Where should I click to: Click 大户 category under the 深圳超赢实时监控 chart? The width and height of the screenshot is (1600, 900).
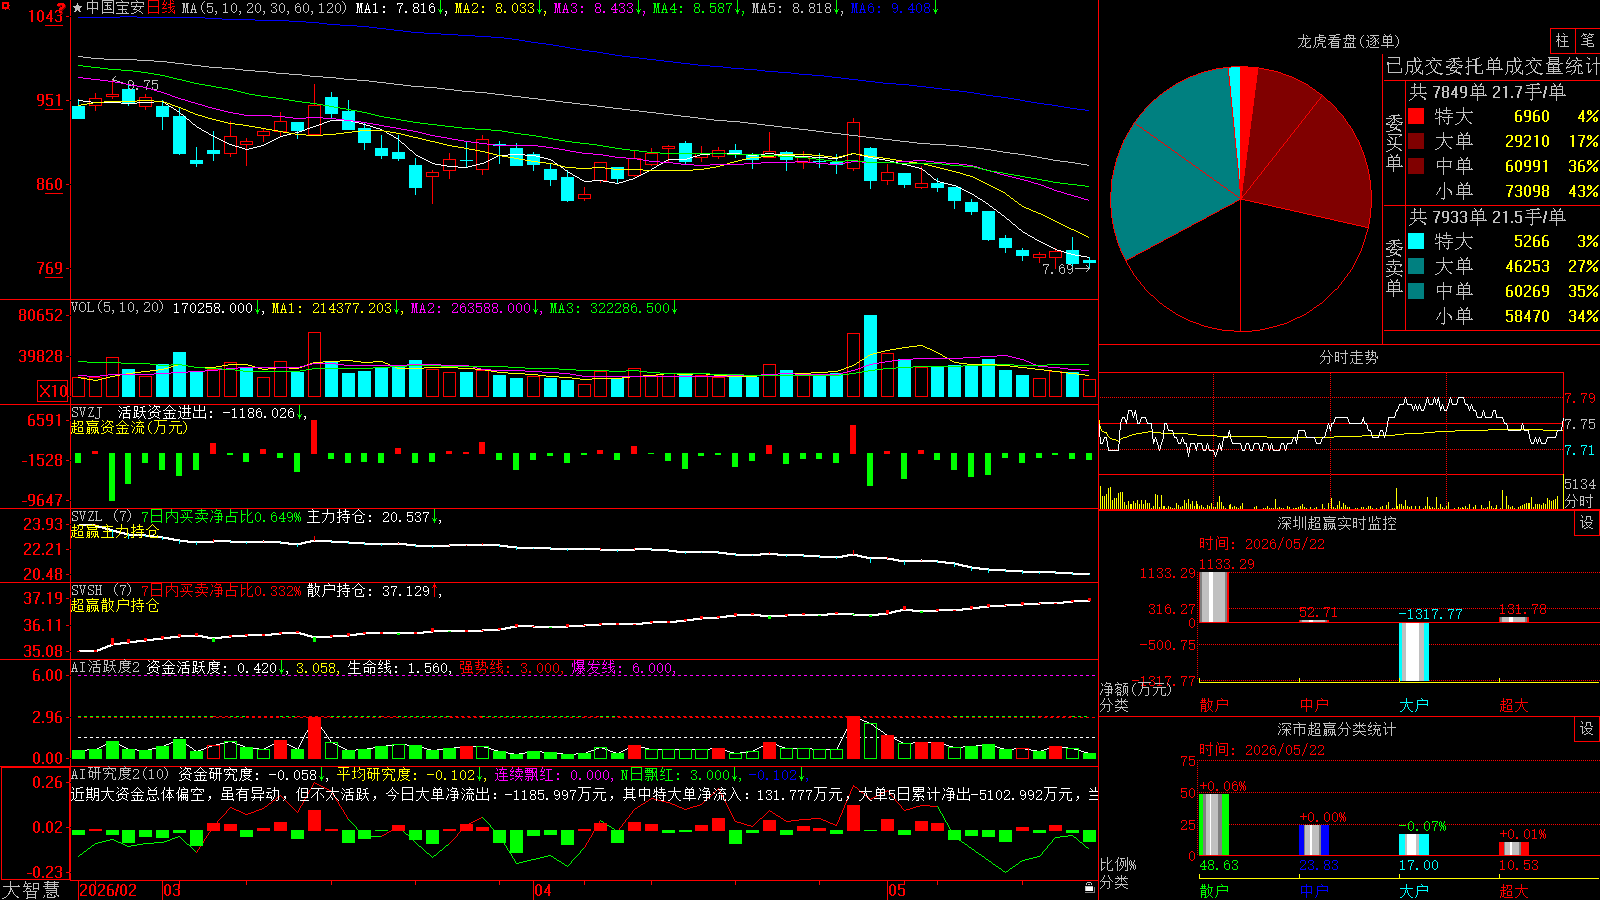coord(1414,705)
